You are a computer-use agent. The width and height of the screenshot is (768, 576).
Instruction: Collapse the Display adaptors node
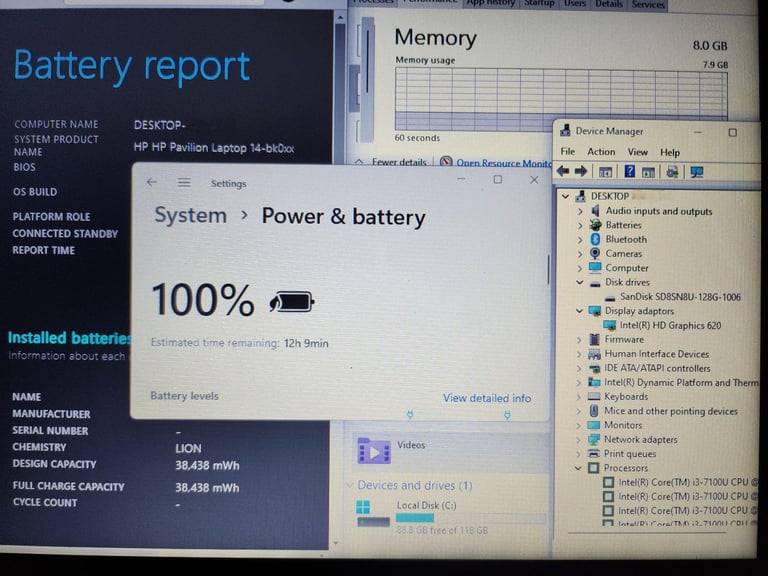(579, 311)
